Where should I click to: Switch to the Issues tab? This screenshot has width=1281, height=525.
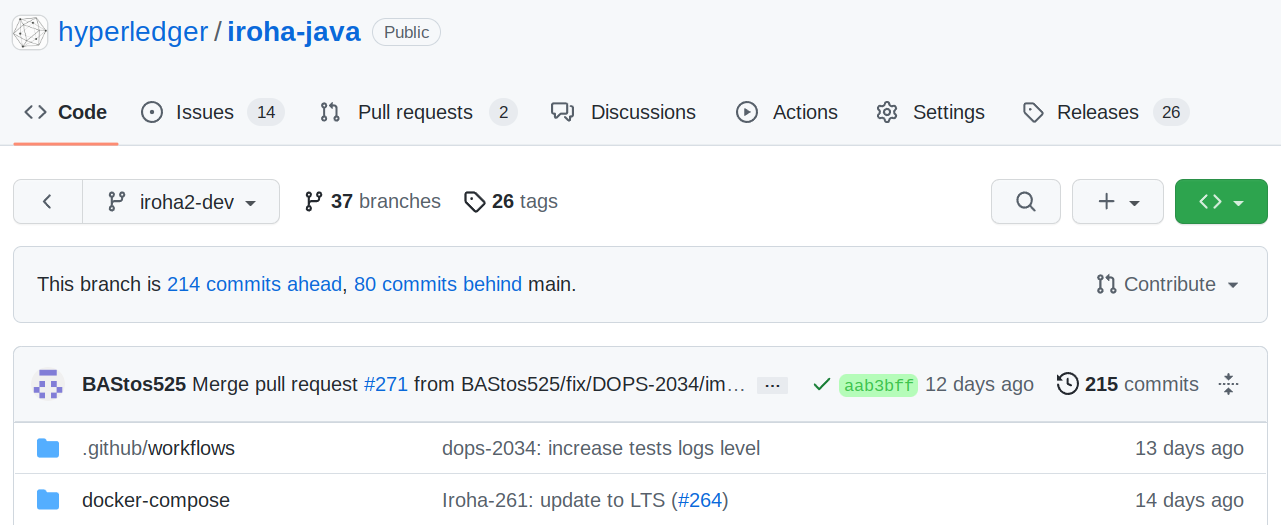tap(212, 112)
